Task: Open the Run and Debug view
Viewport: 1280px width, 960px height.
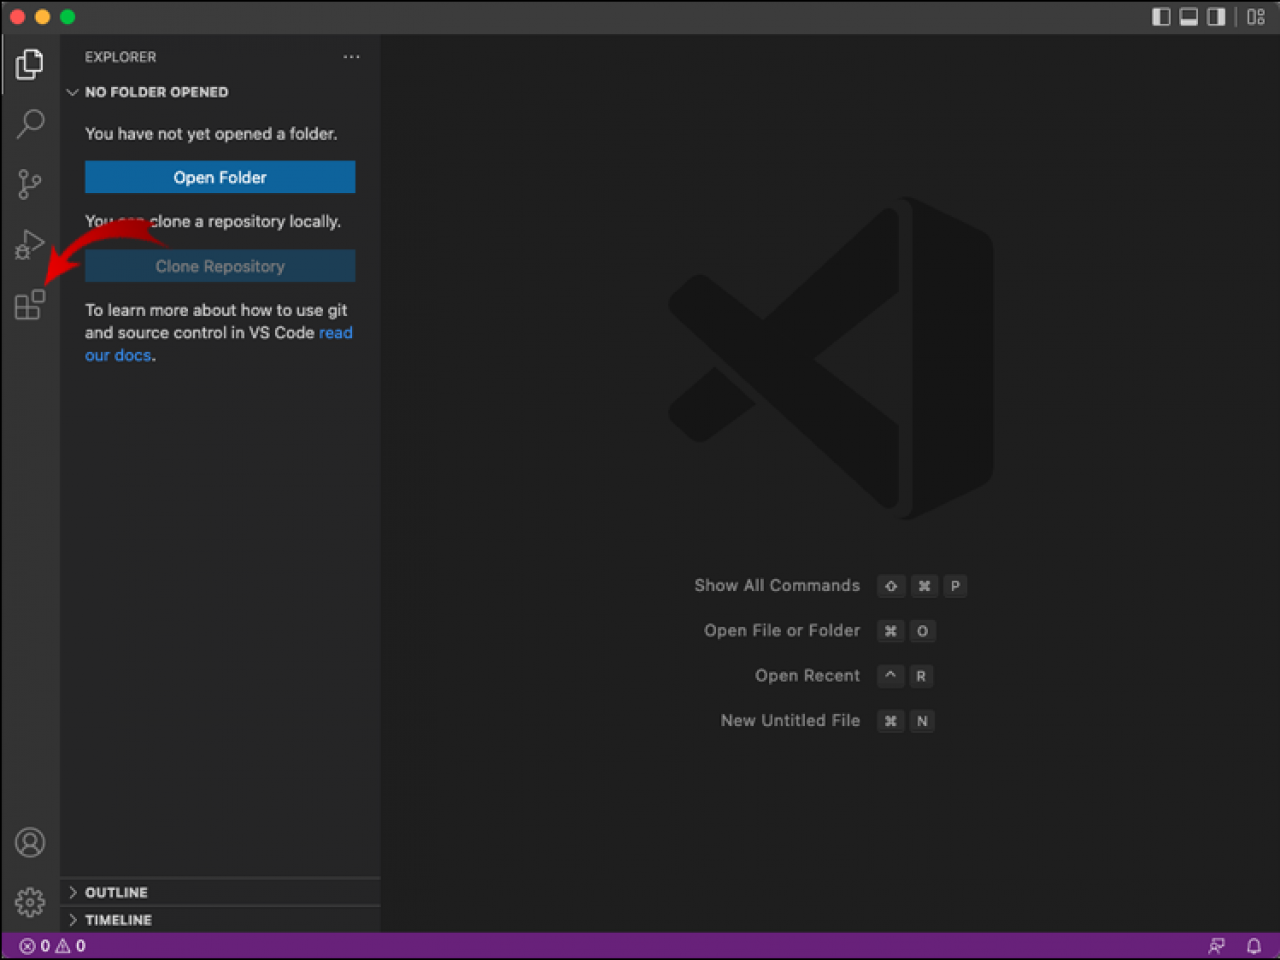Action: 29,243
